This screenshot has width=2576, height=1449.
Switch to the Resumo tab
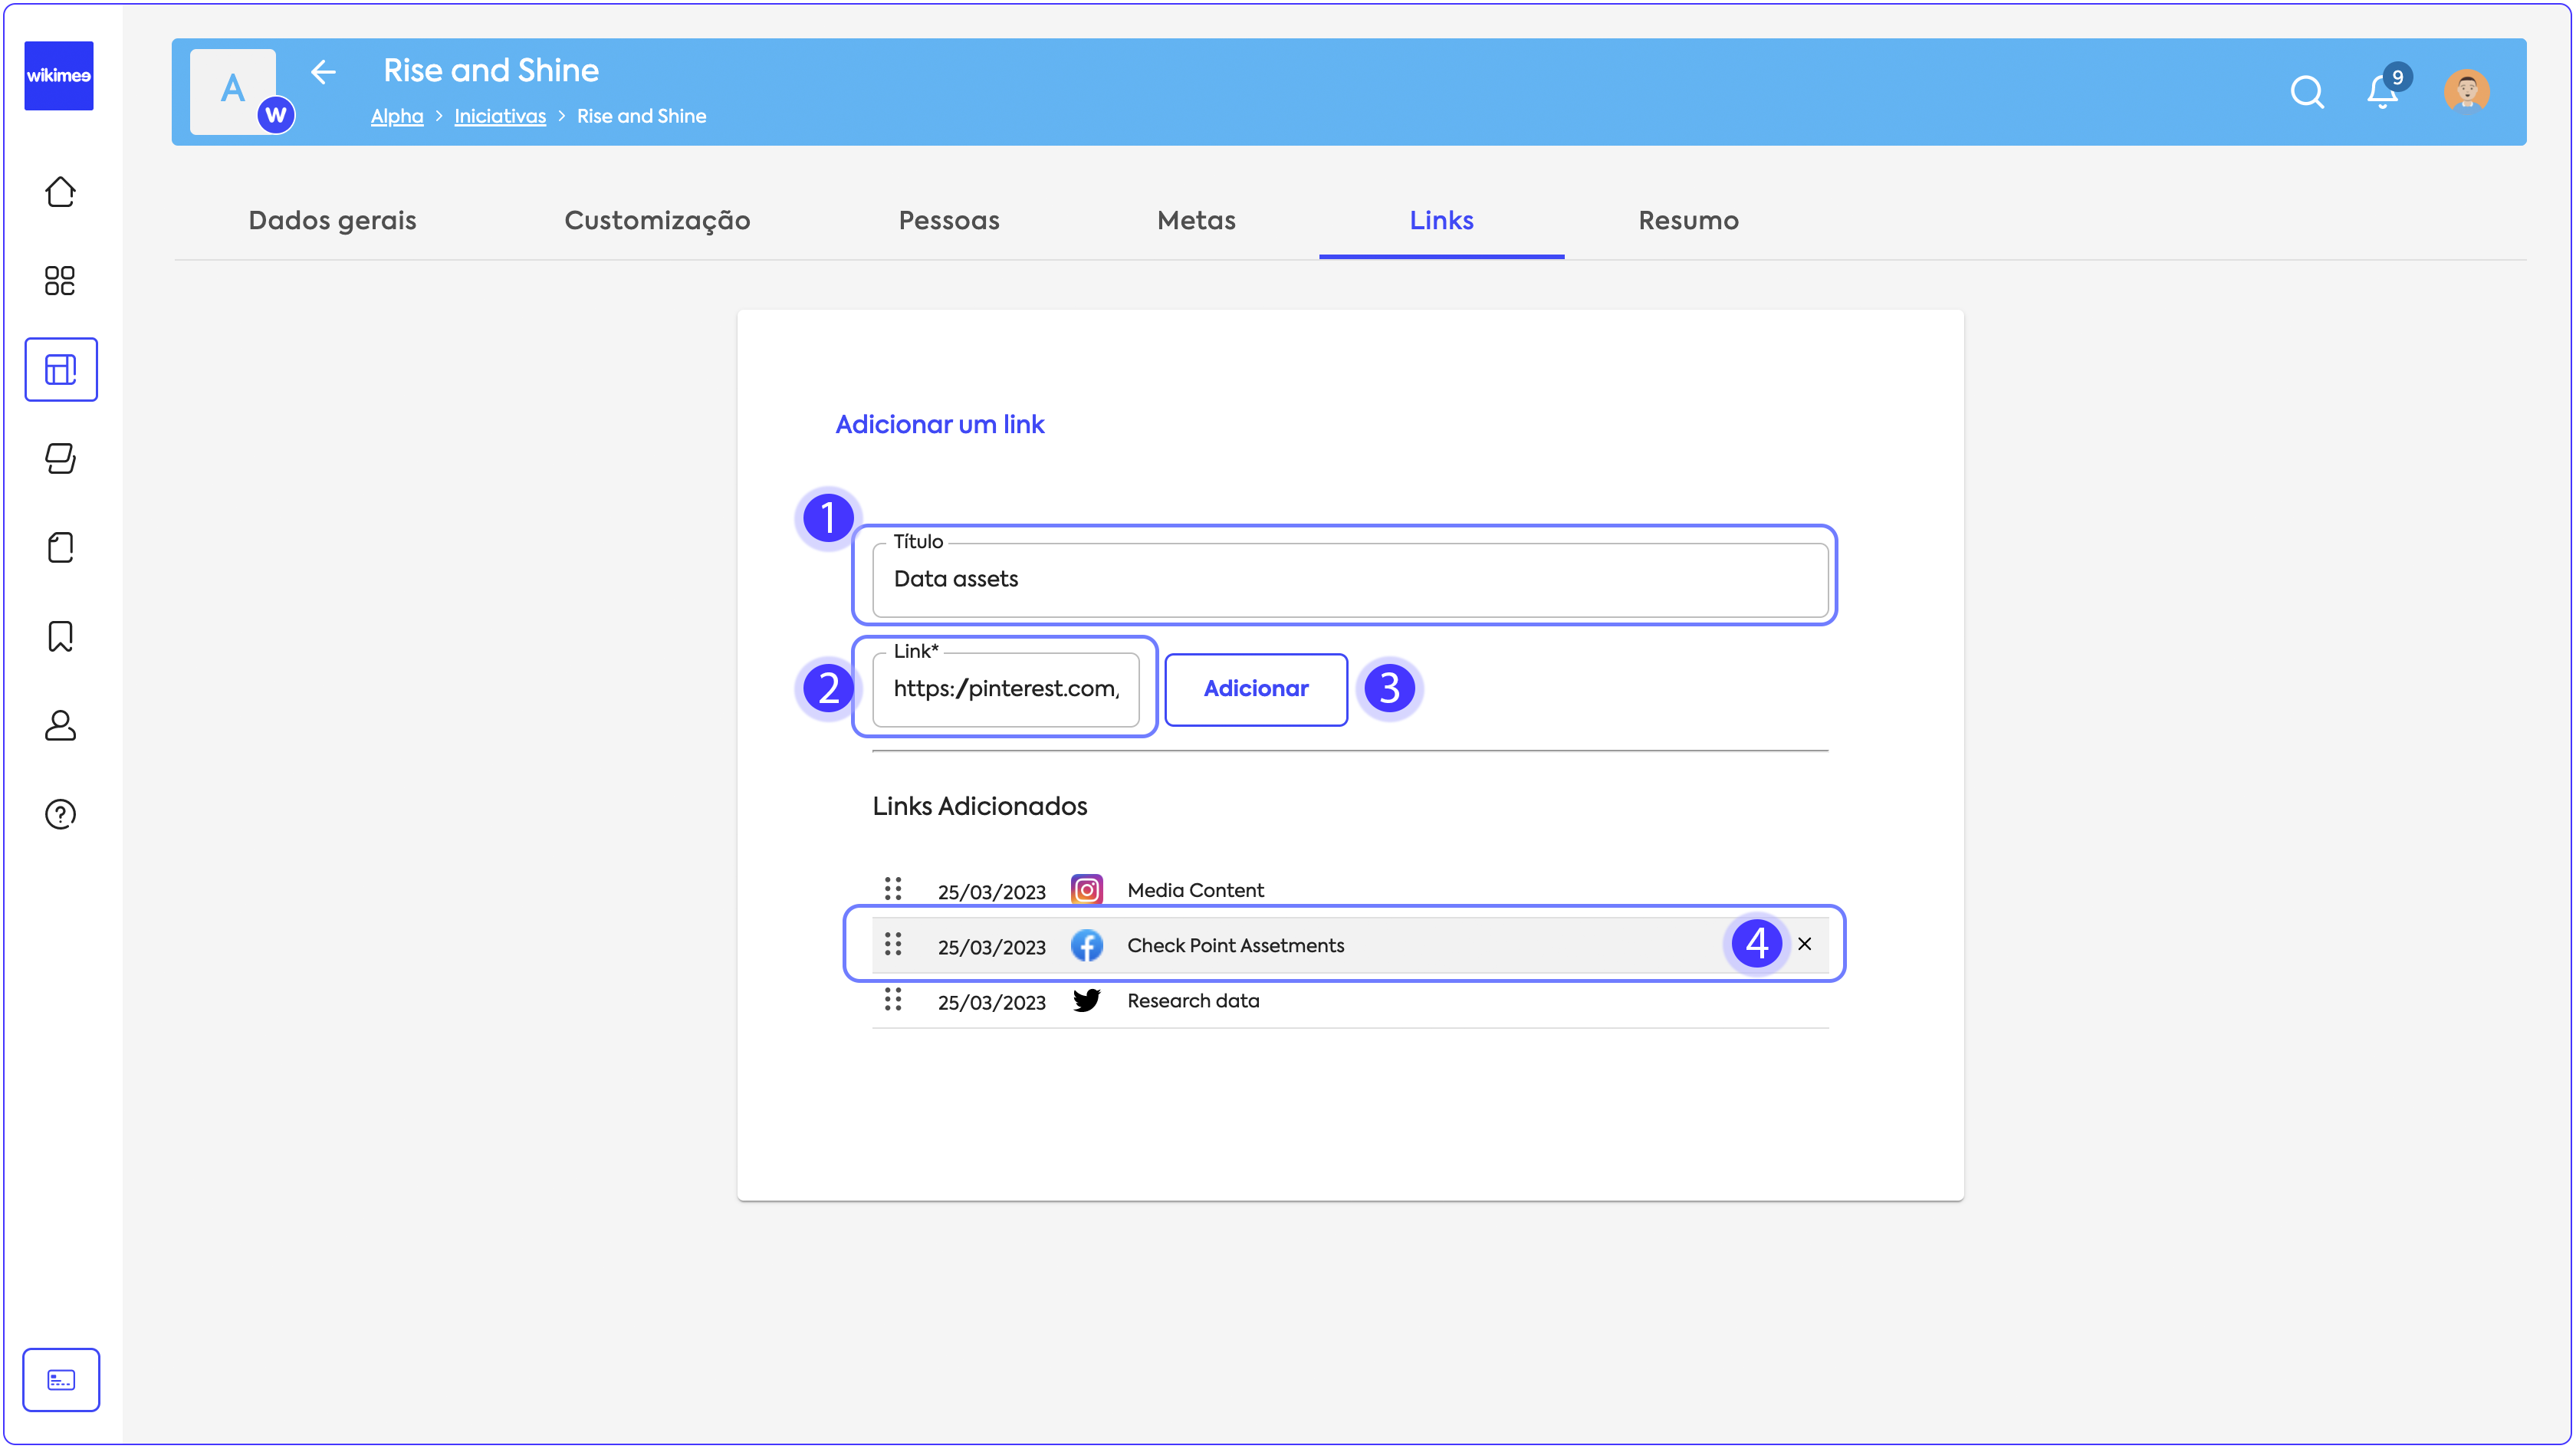coord(1688,220)
